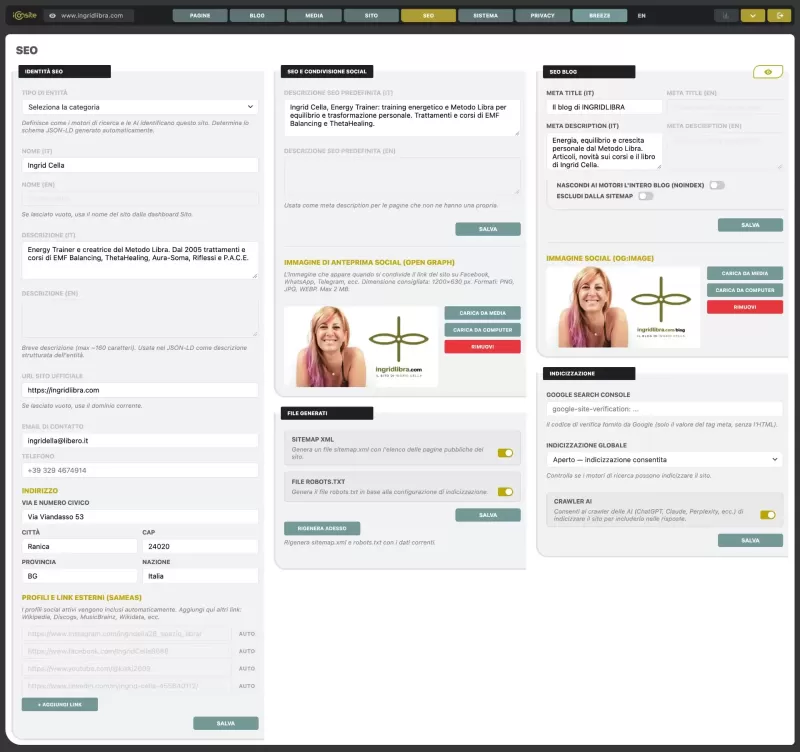
Task: Remove the blog social og:image
Action: click(x=744, y=307)
